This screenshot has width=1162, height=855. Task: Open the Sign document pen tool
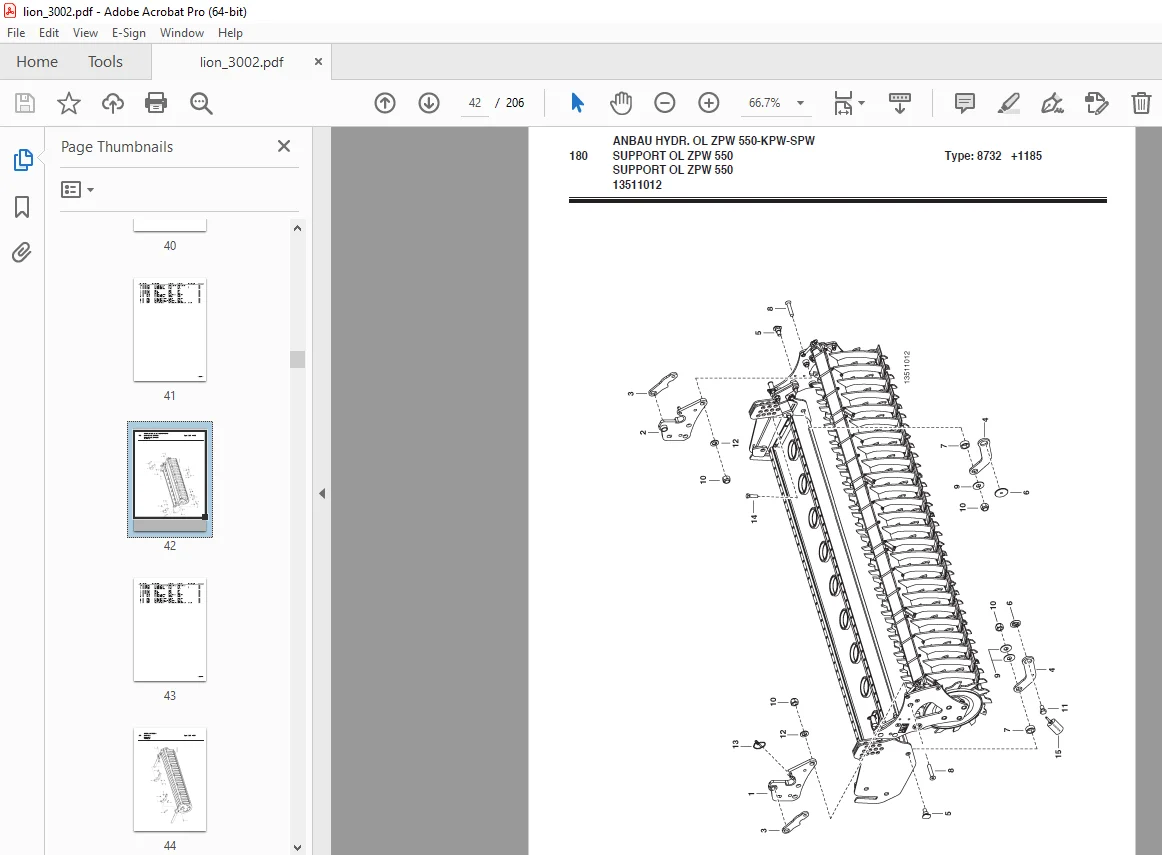1052,103
